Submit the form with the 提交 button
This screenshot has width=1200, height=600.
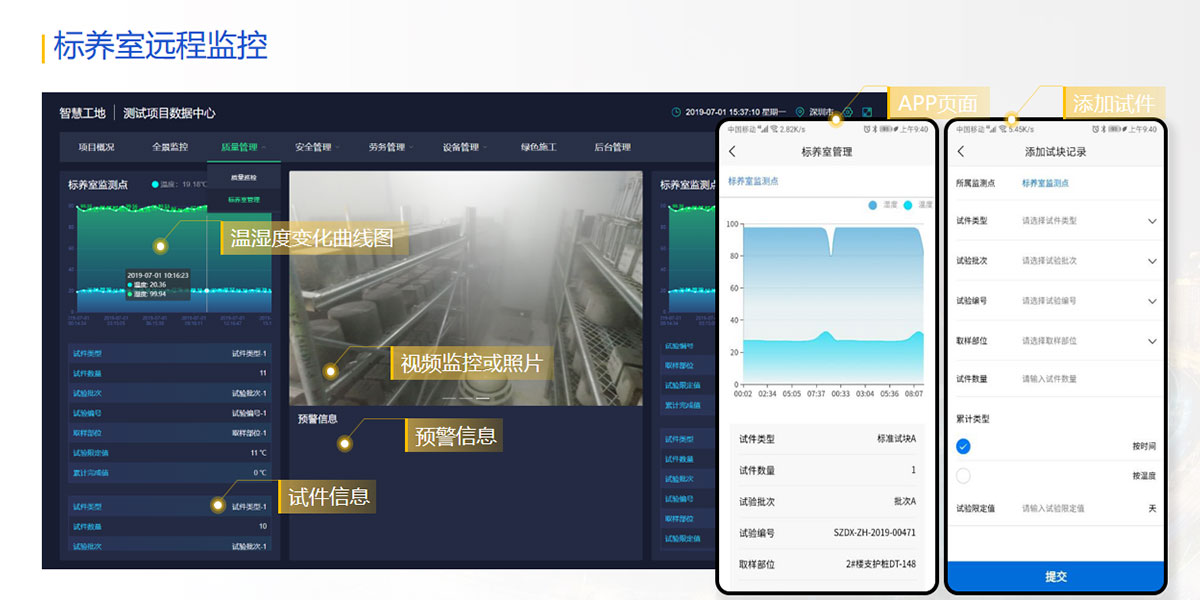1056,577
